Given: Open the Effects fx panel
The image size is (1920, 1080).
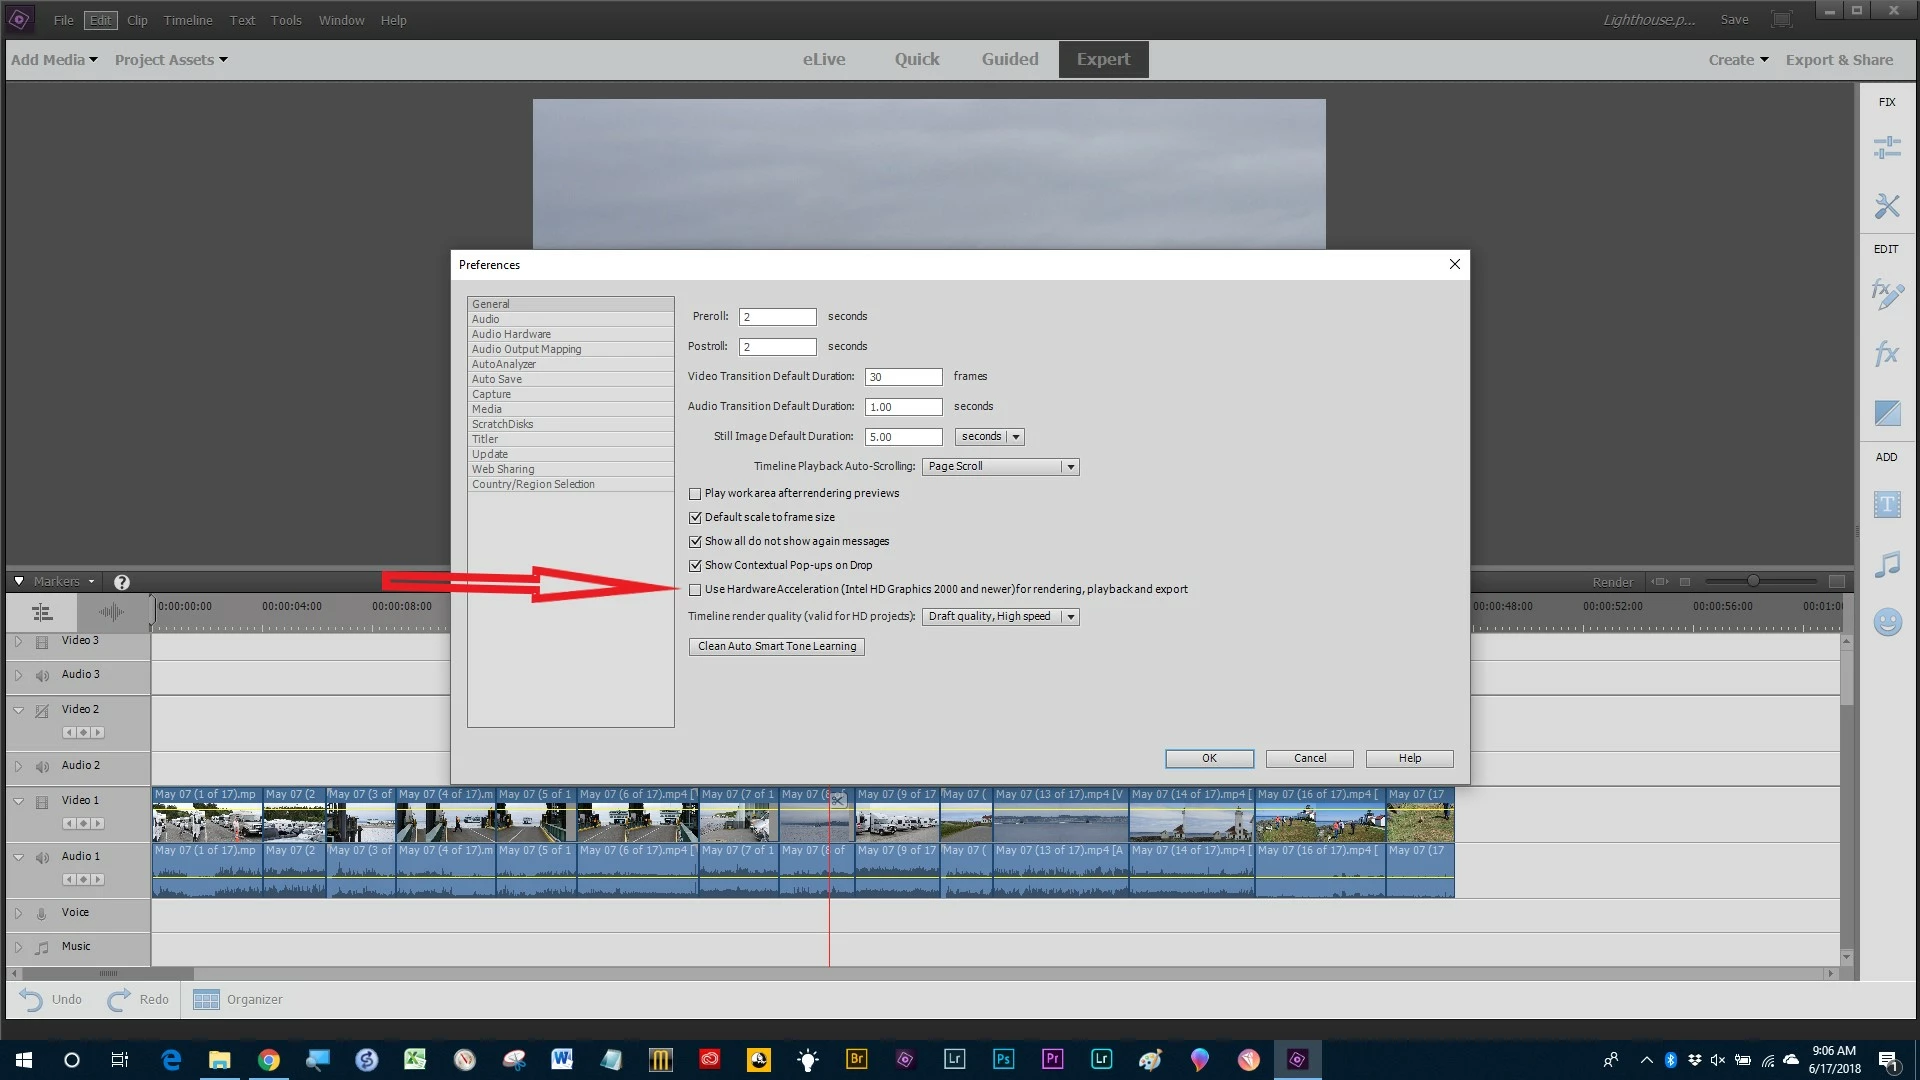Looking at the screenshot, I should pyautogui.click(x=1886, y=353).
